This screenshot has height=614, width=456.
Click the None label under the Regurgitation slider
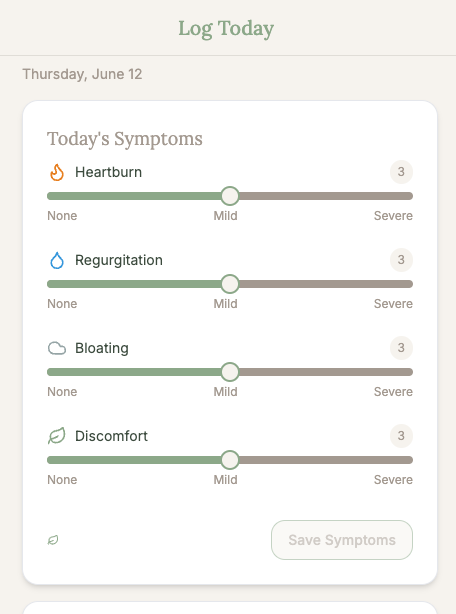[x=62, y=304]
